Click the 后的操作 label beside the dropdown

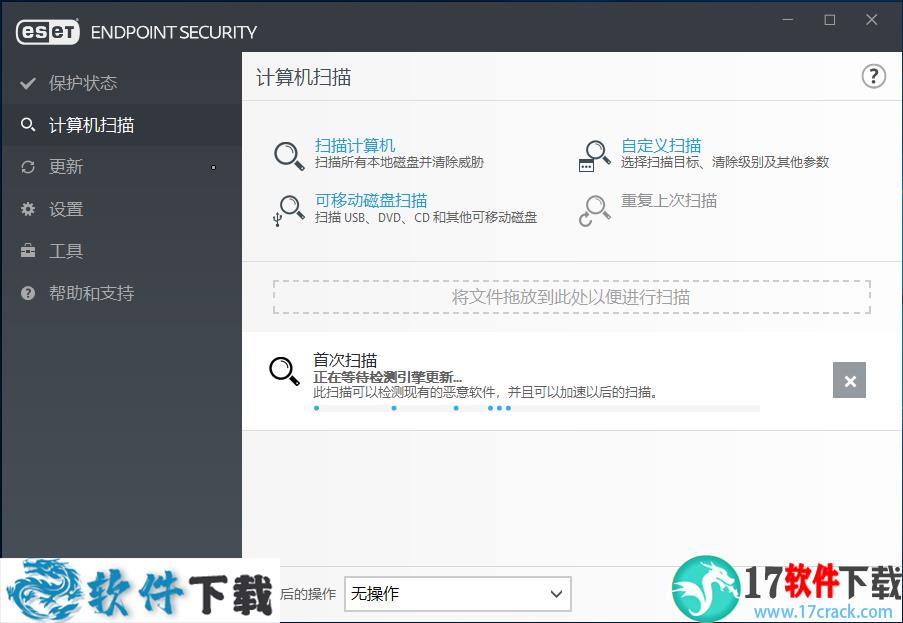308,594
